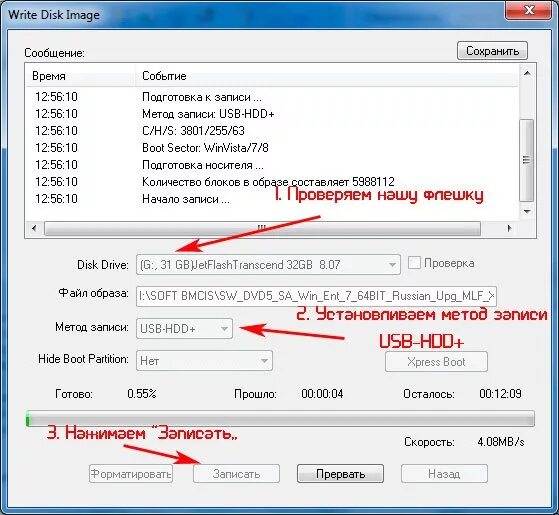Click the 0.55% completion value
Screen dimensions: 559x515
(x=142, y=393)
